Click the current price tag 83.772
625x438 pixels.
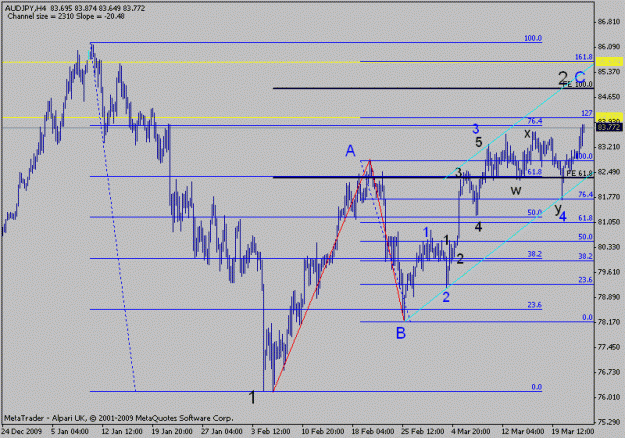[609, 127]
